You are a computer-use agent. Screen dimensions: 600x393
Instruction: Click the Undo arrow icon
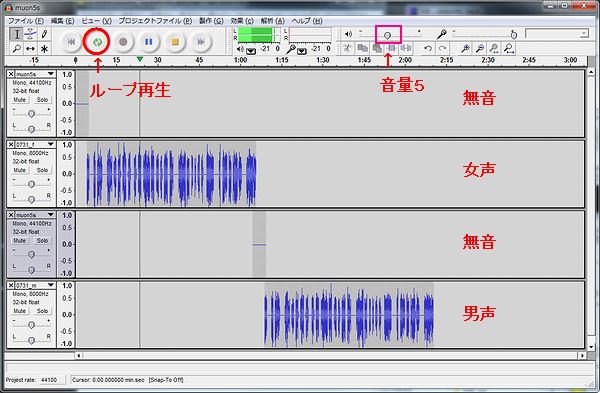point(428,49)
